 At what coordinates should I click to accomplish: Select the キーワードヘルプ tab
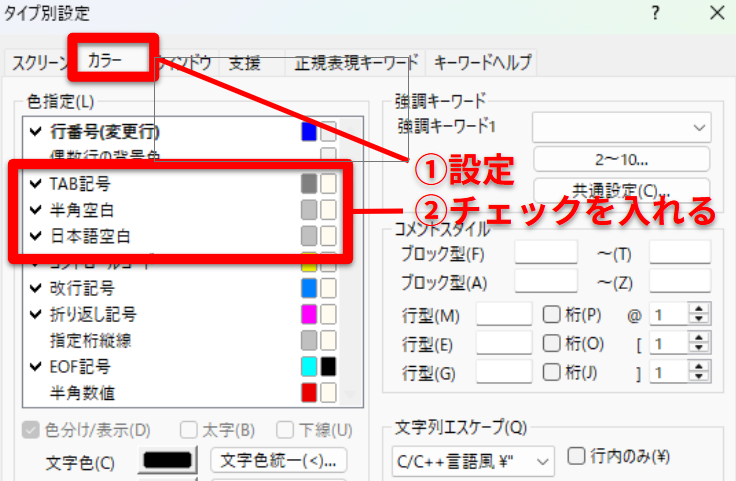(x=482, y=62)
